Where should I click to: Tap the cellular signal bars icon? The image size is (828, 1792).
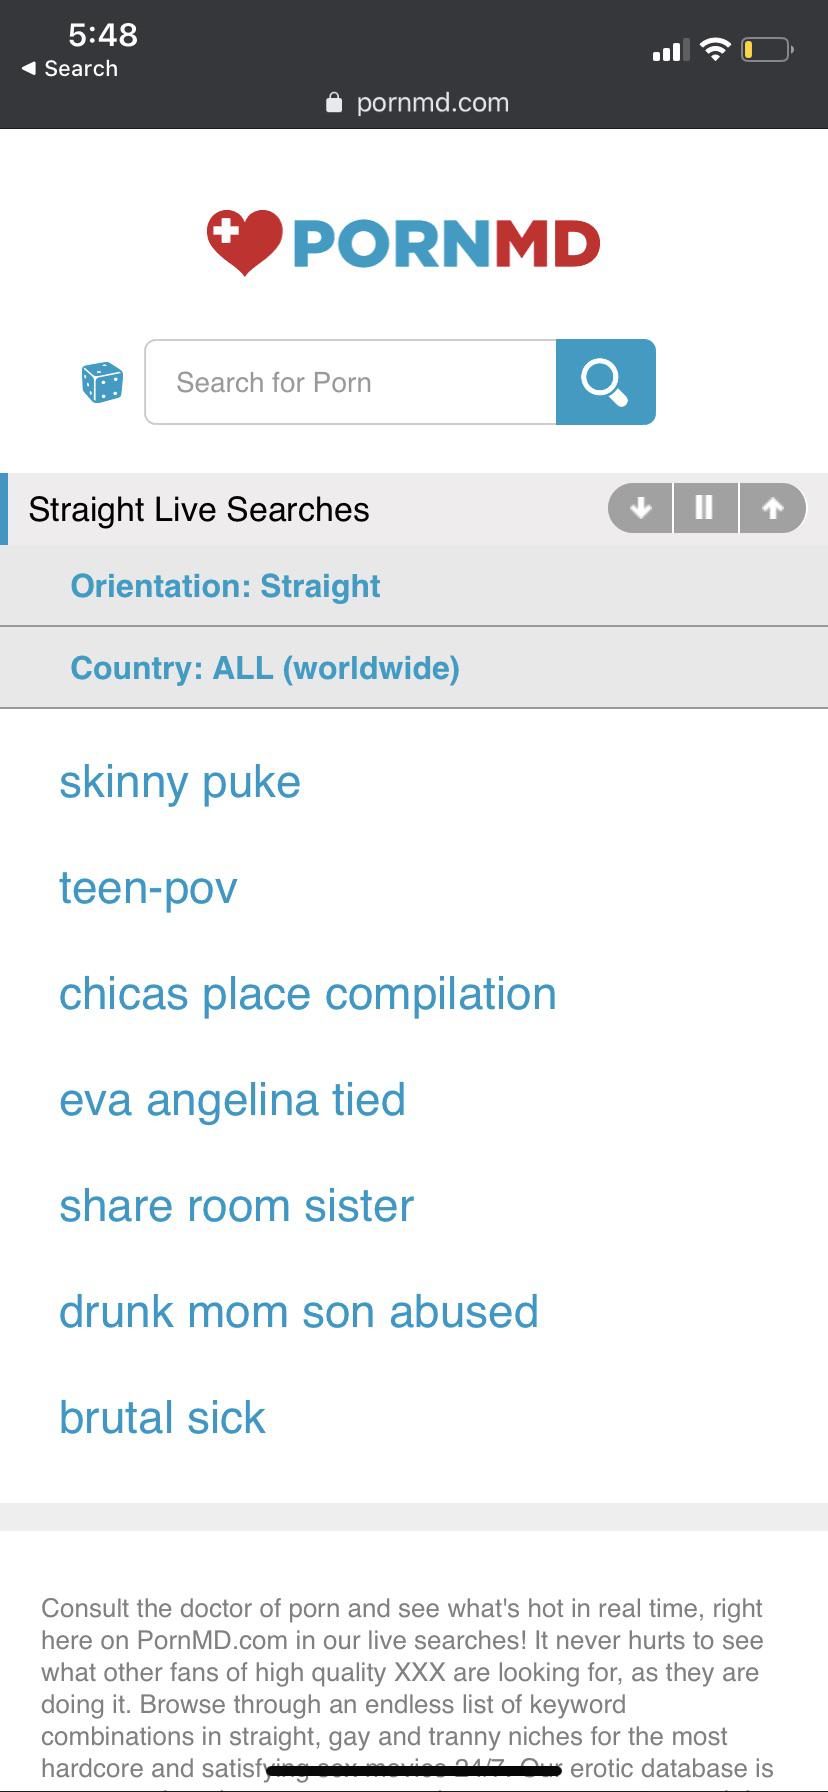point(668,47)
